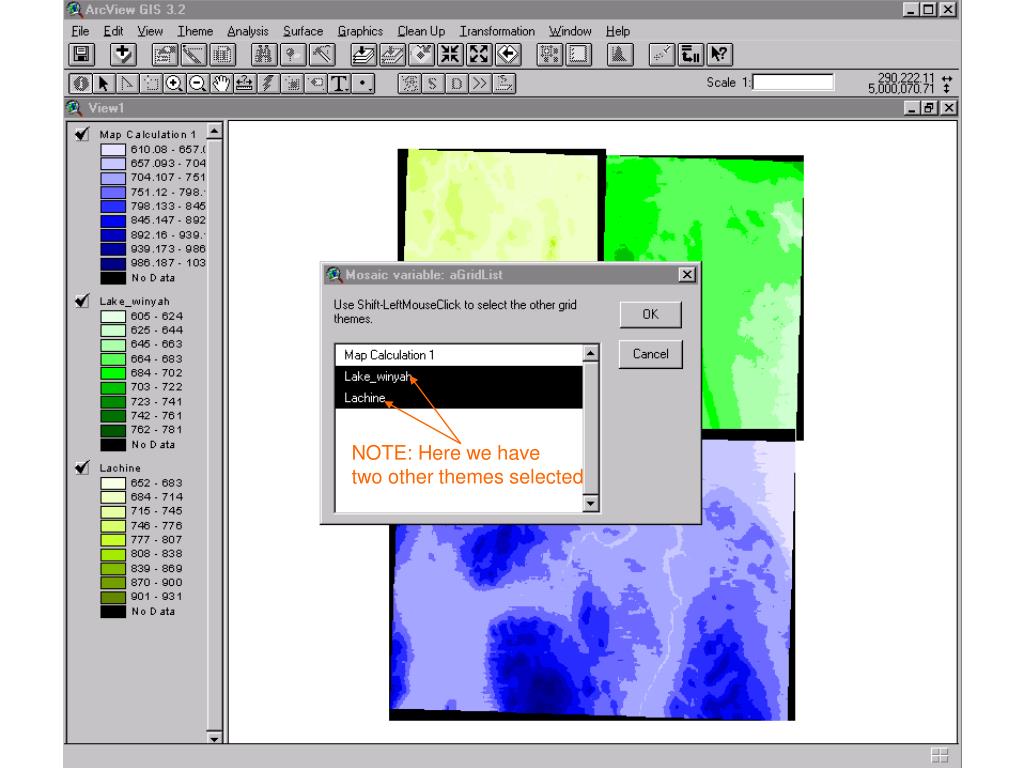Viewport: 1024px width, 768px height.
Task: Click the 610.08 - 657 legend swatch
Action: pos(113,150)
